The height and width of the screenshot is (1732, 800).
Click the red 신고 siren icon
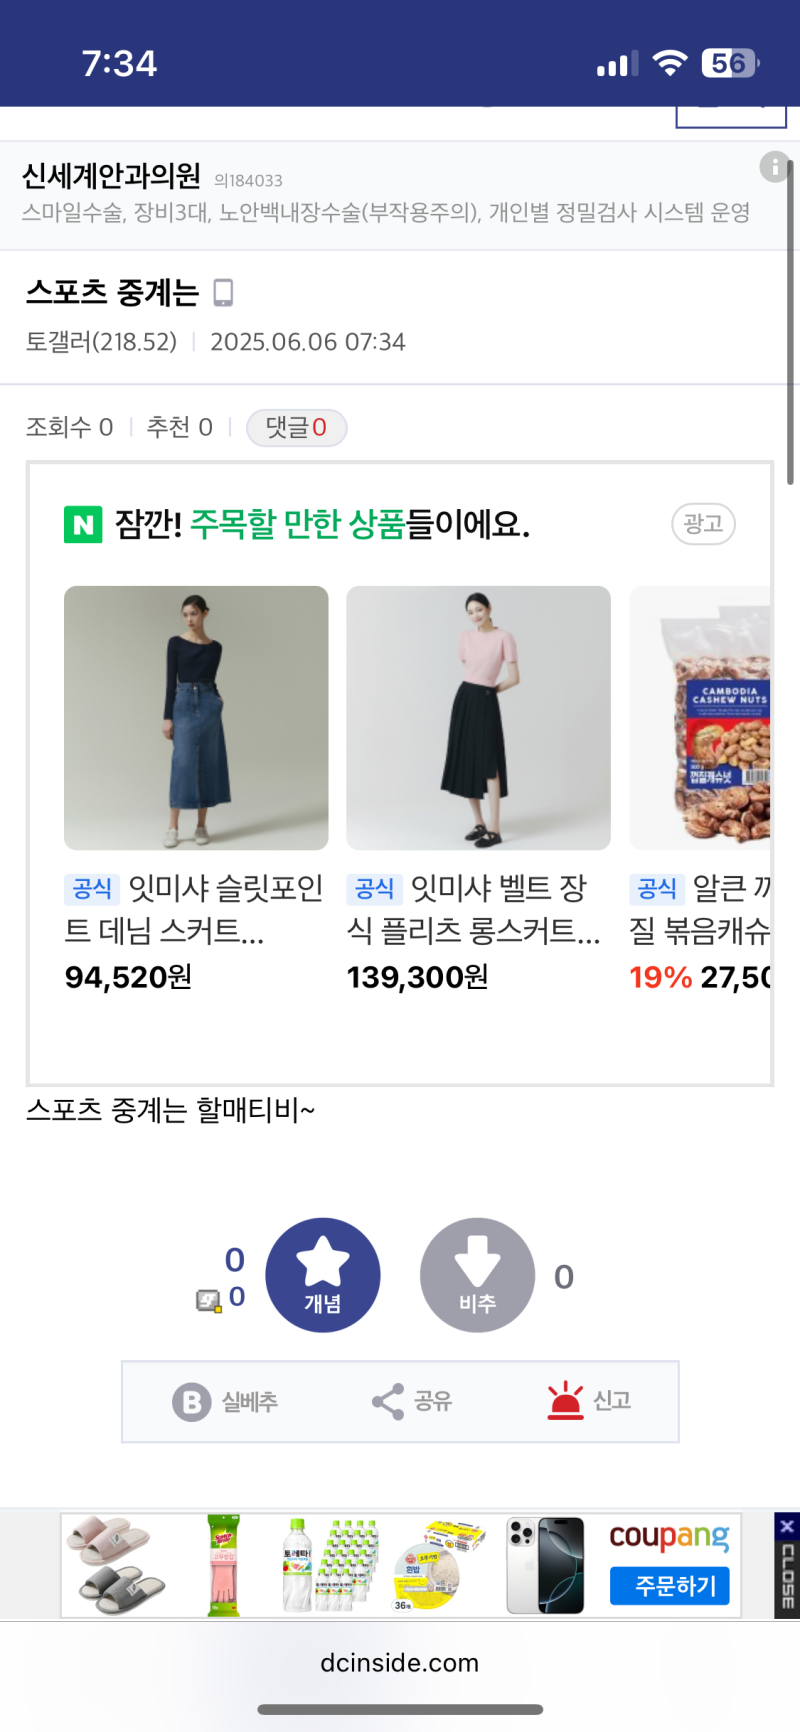pos(565,1400)
